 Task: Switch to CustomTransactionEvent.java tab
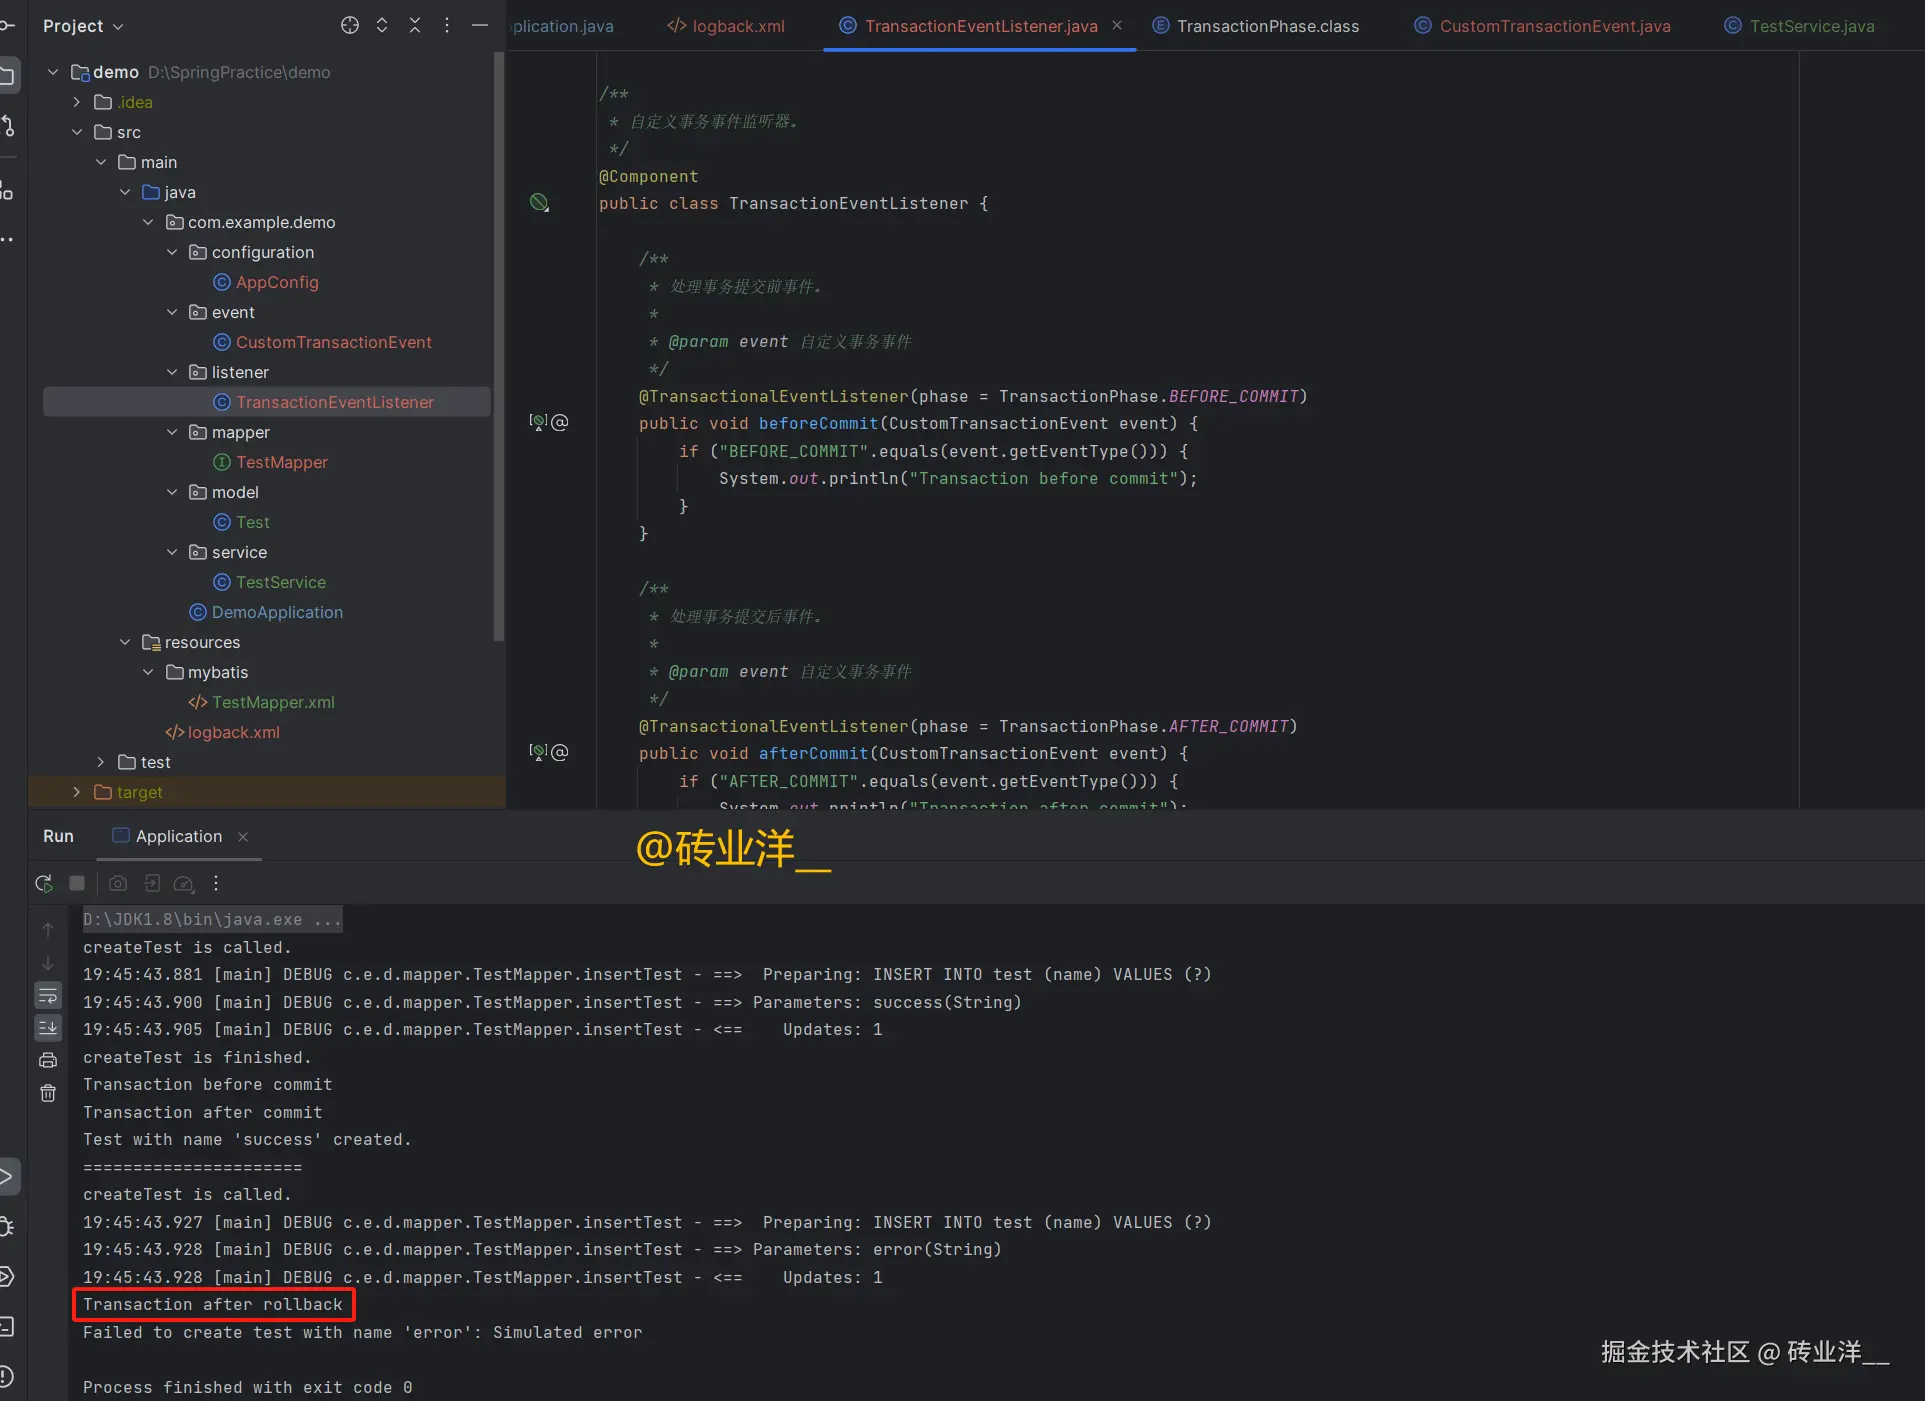tap(1543, 26)
